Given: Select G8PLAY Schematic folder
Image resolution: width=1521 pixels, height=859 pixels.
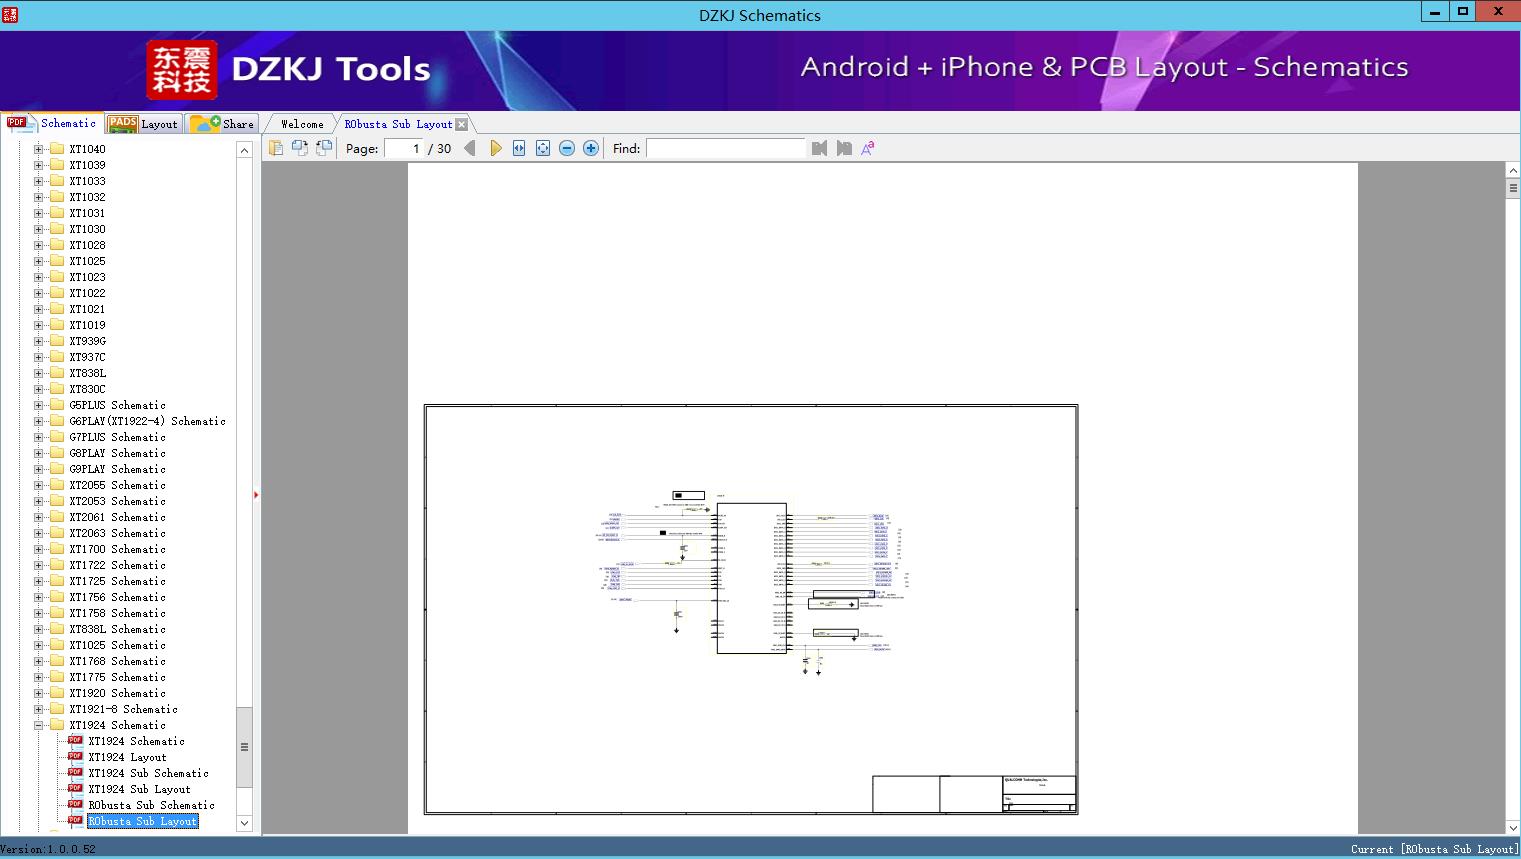Looking at the screenshot, I should point(117,453).
